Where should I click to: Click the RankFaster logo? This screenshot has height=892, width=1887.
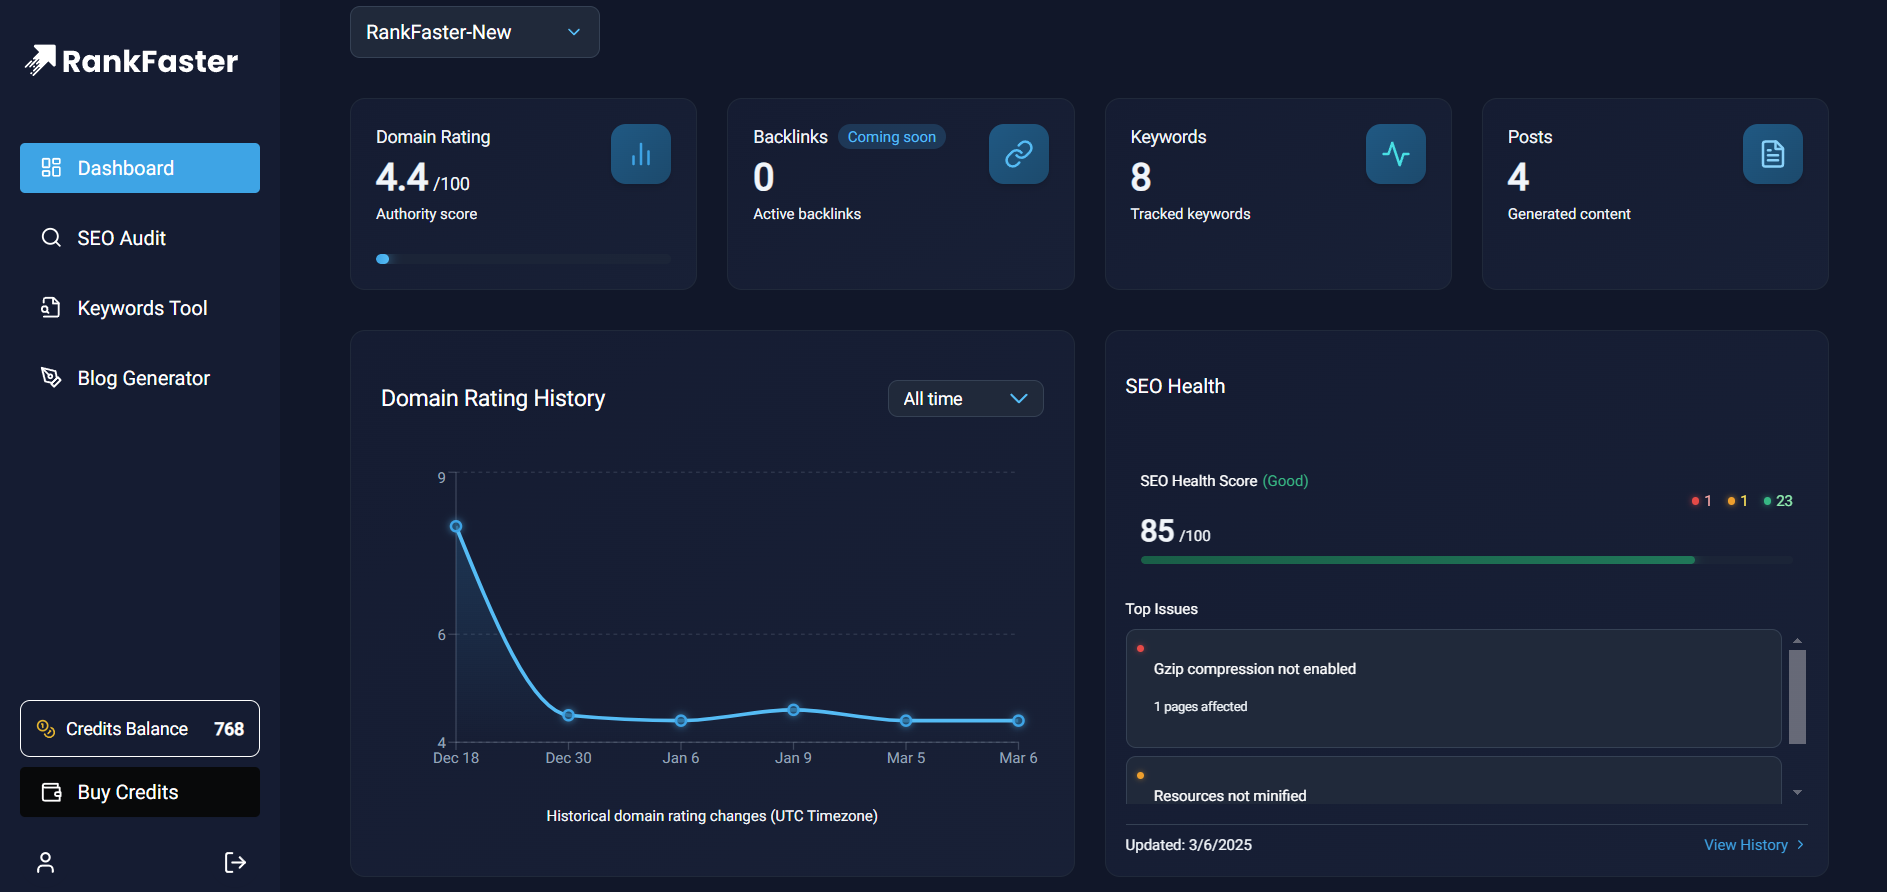(131, 61)
